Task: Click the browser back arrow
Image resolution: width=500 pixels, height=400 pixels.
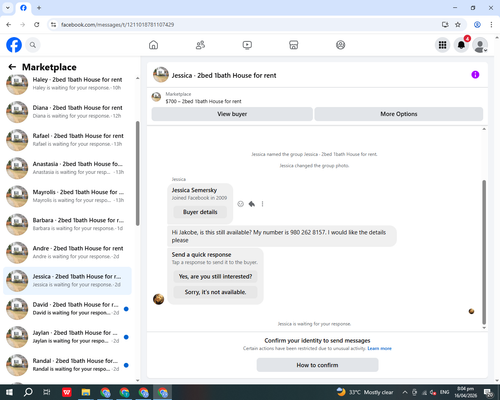Action: (9, 25)
